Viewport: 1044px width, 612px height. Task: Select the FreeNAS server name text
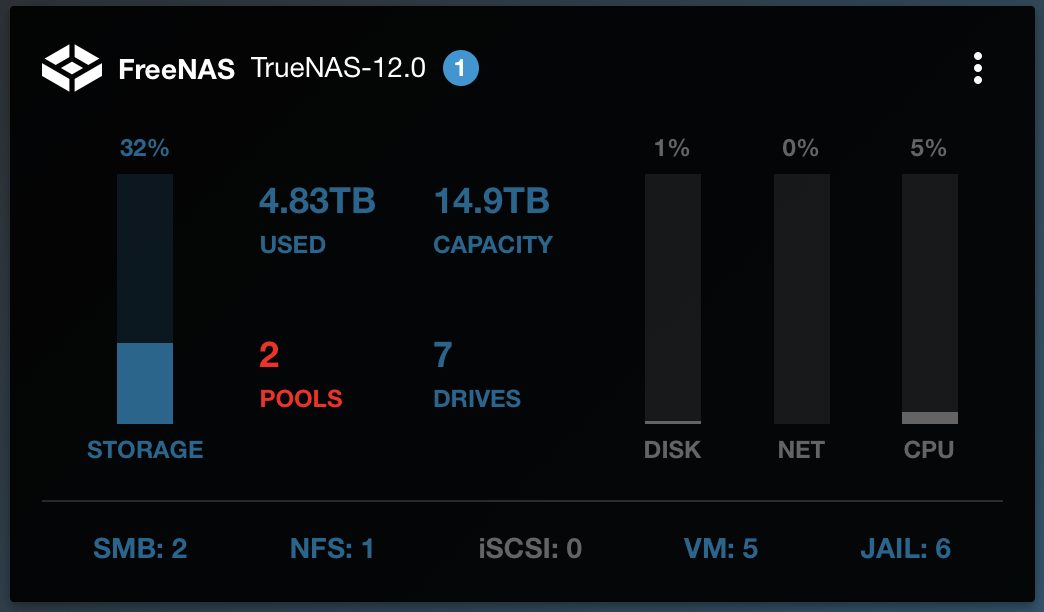click(176, 69)
